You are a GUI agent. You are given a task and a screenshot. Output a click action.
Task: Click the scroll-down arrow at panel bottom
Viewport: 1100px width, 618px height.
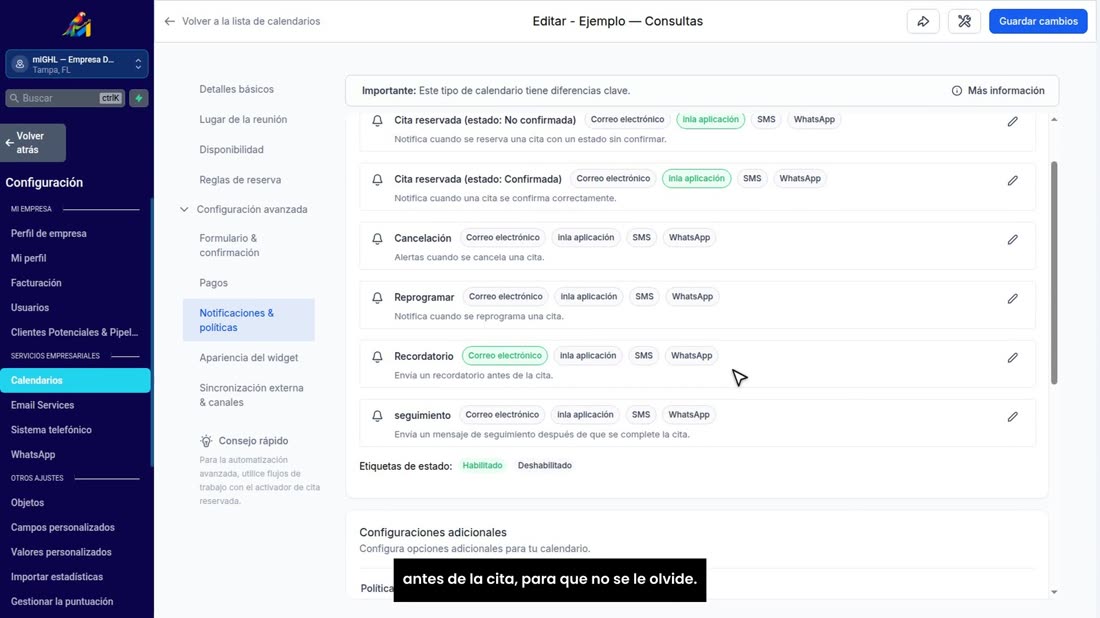[x=1054, y=592]
